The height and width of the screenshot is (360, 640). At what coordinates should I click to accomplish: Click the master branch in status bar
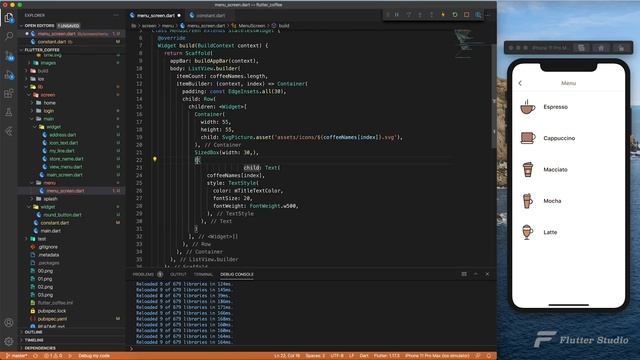click(x=16, y=356)
